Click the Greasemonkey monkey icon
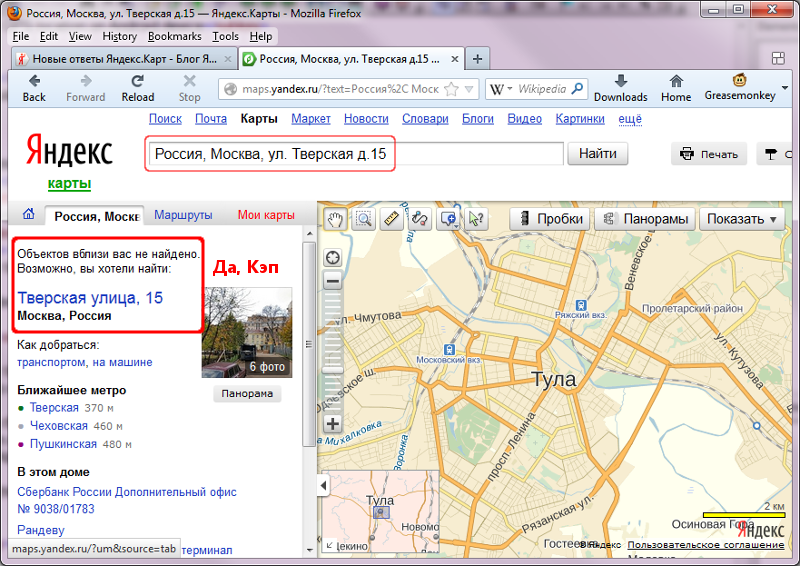 (739, 80)
